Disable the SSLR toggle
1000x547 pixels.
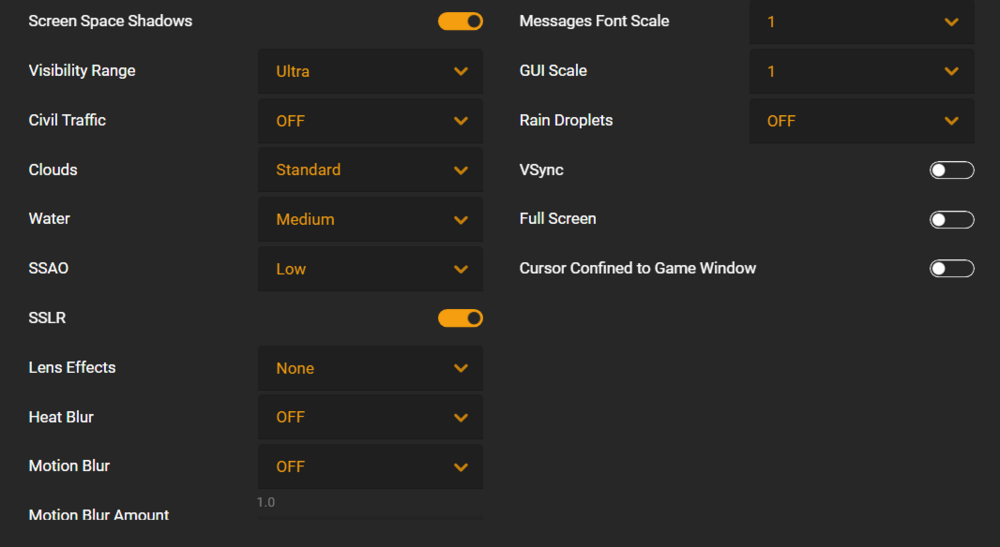coord(460,318)
